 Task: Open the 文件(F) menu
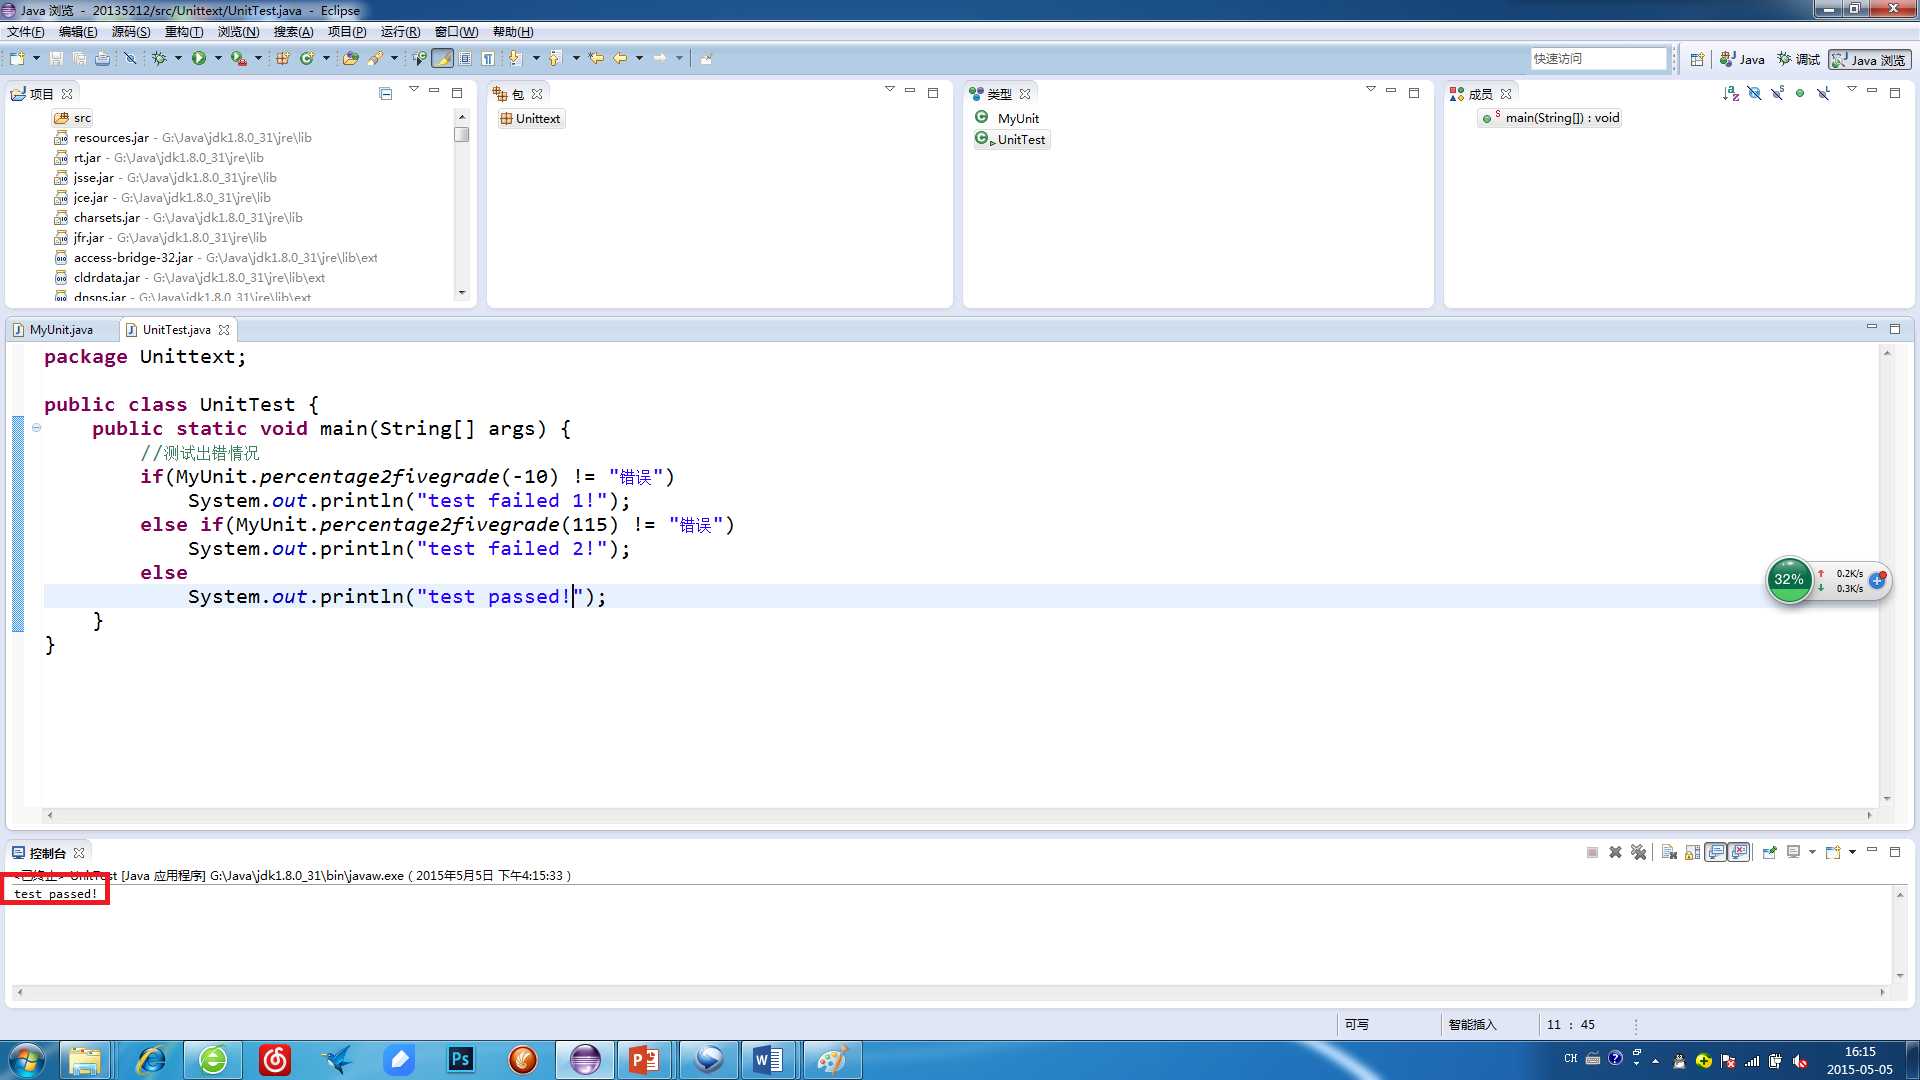point(26,32)
